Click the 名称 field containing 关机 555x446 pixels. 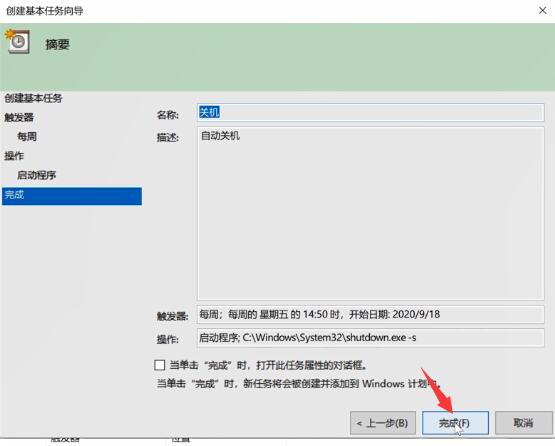(x=370, y=113)
